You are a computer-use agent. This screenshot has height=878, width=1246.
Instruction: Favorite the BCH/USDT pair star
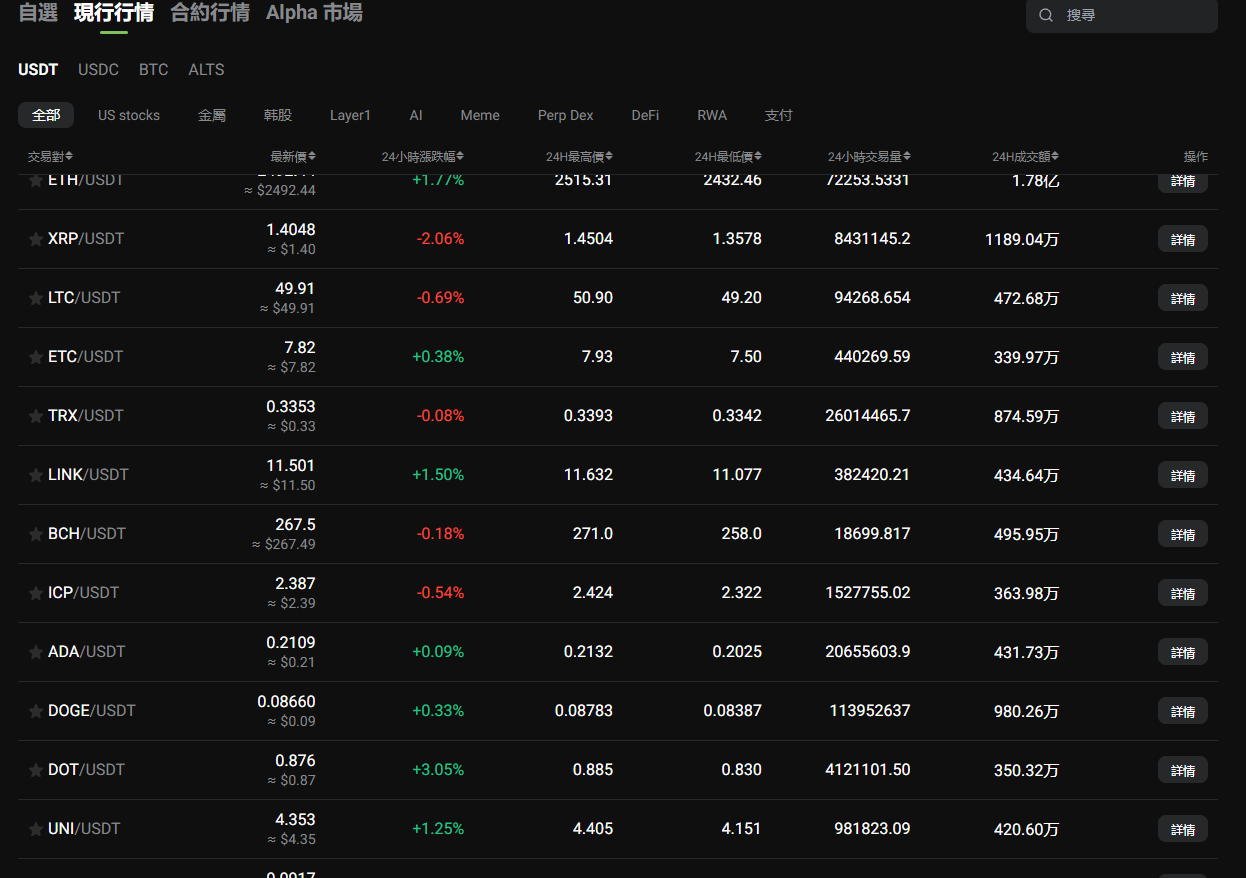(x=36, y=535)
